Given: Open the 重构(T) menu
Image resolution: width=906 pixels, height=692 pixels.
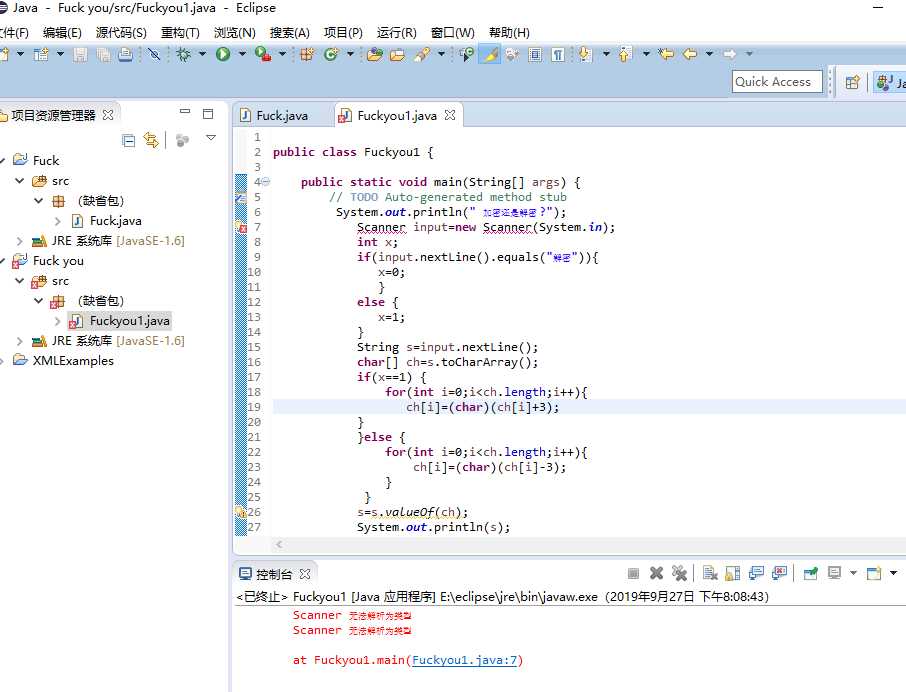Looking at the screenshot, I should tap(180, 33).
